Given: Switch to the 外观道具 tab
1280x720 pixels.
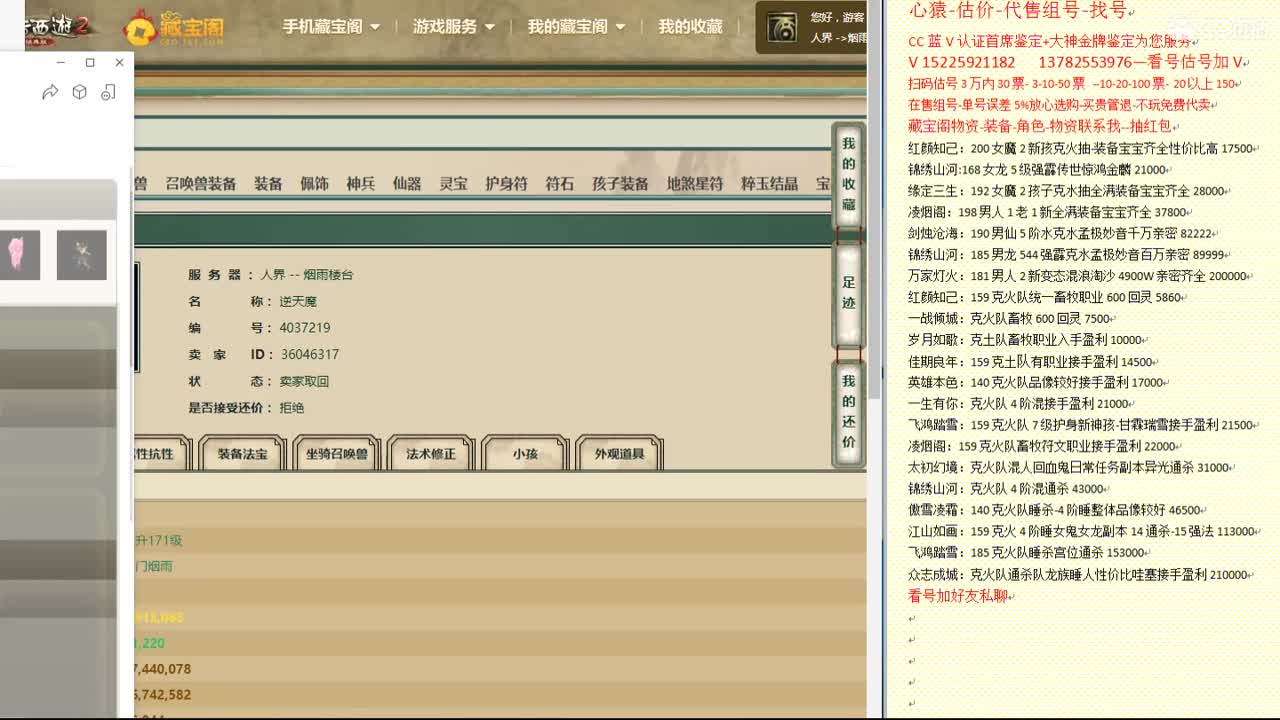Looking at the screenshot, I should pyautogui.click(x=619, y=454).
